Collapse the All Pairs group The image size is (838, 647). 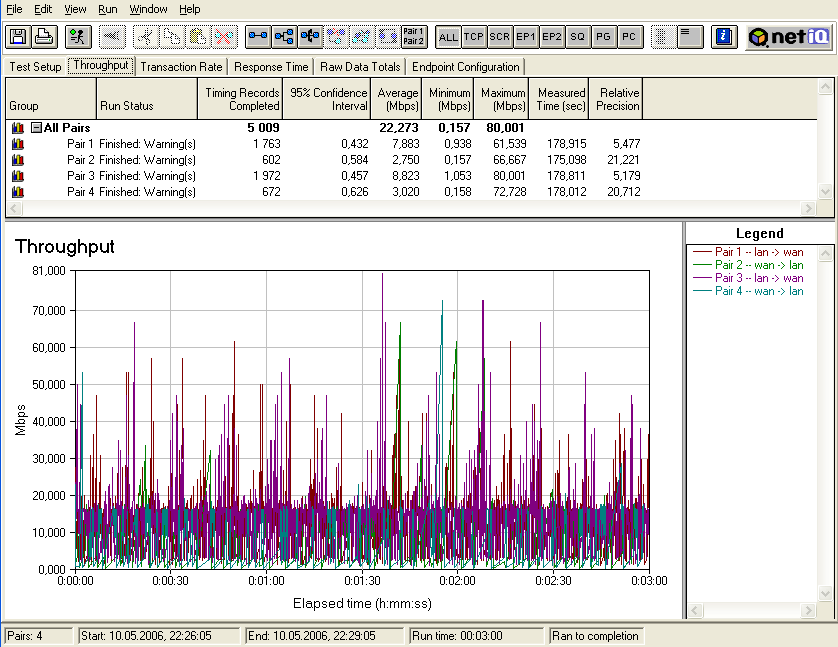click(36, 128)
